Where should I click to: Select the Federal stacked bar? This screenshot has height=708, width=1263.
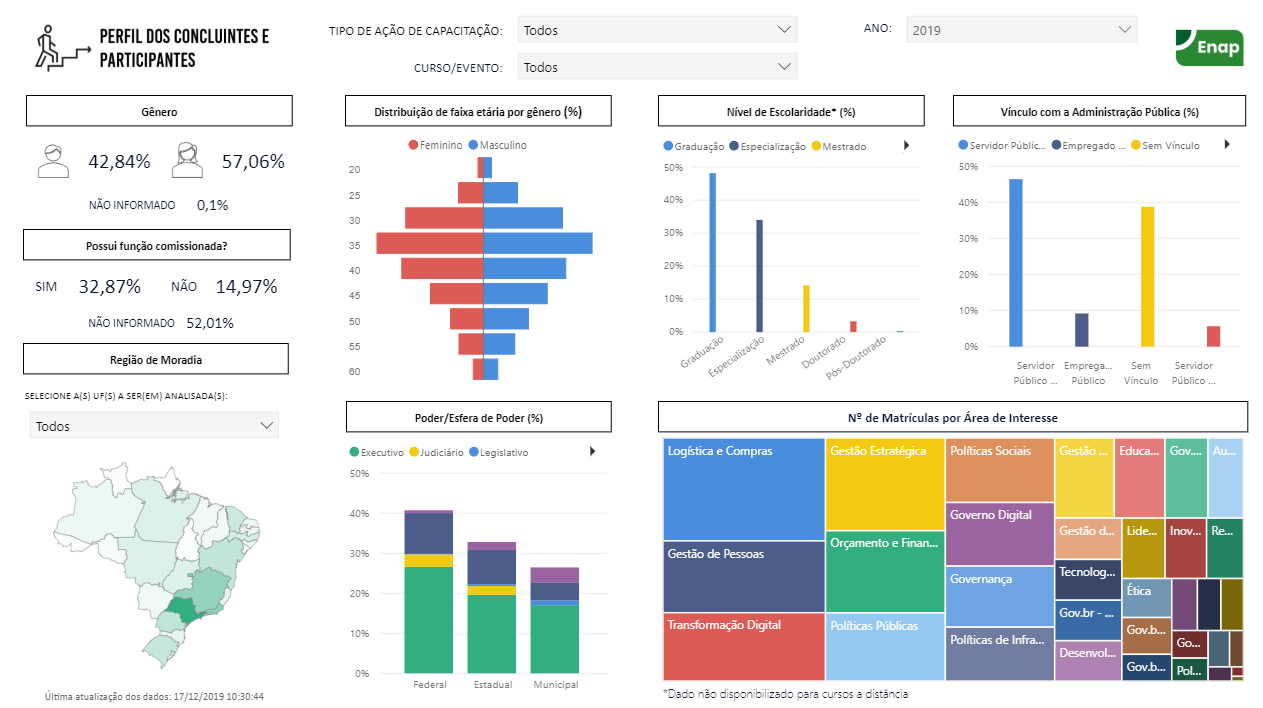pos(429,620)
